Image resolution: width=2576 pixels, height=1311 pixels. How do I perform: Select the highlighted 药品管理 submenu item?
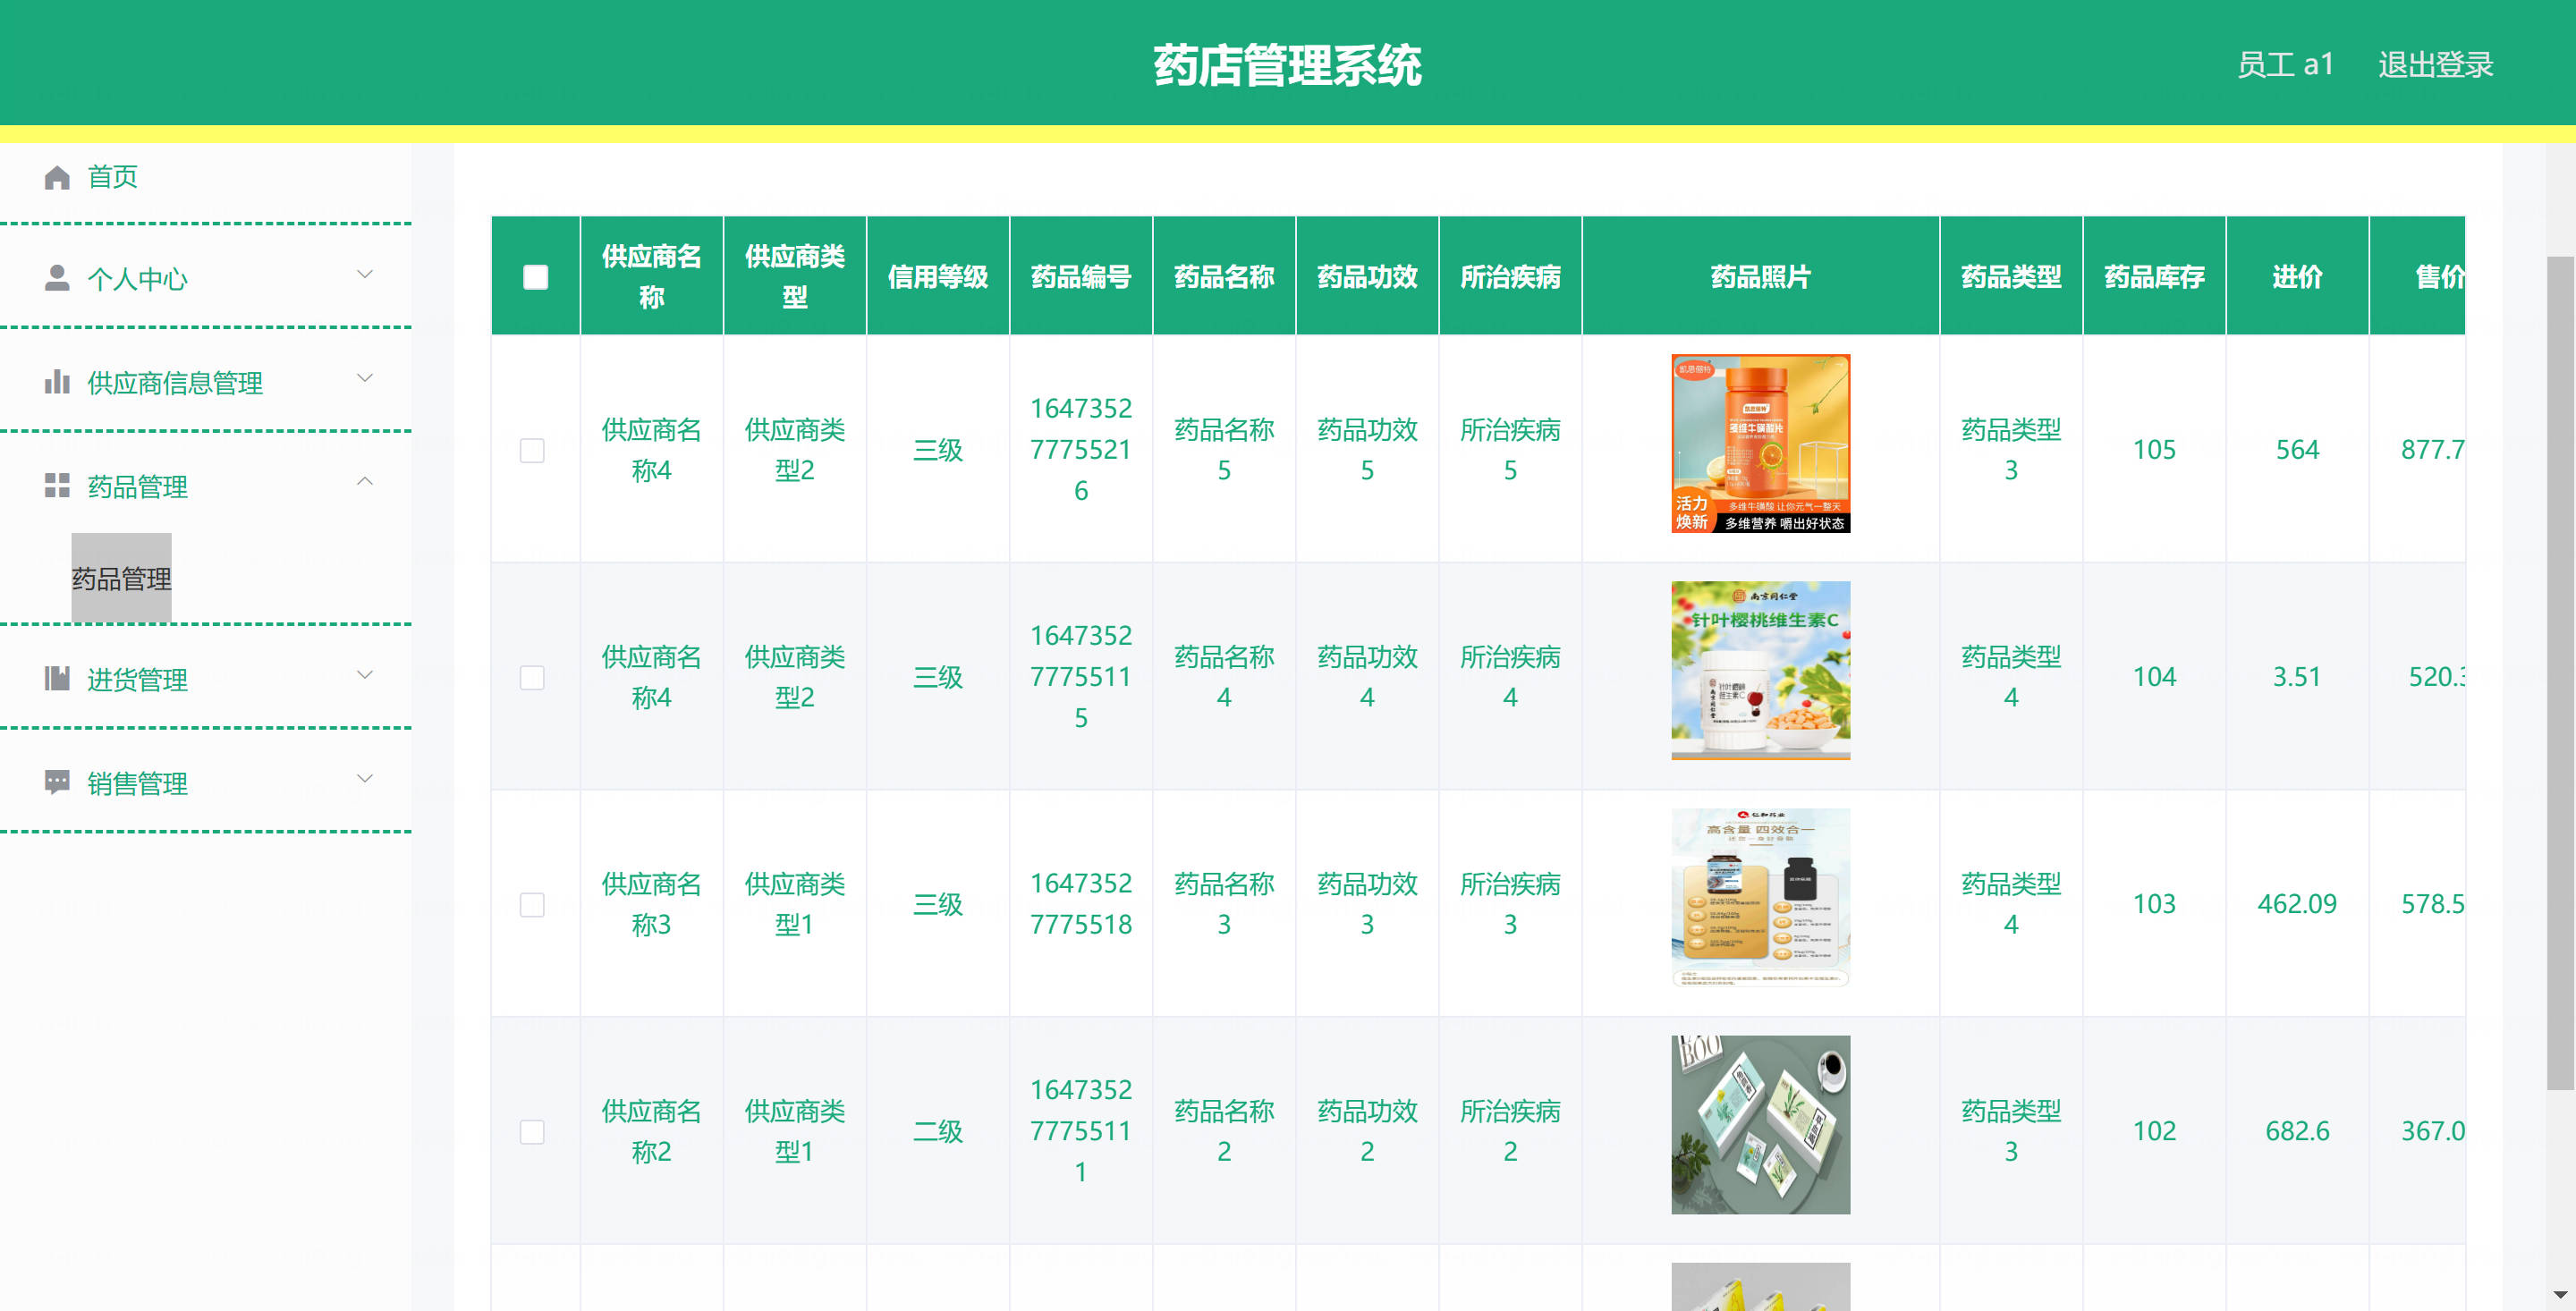pos(121,579)
